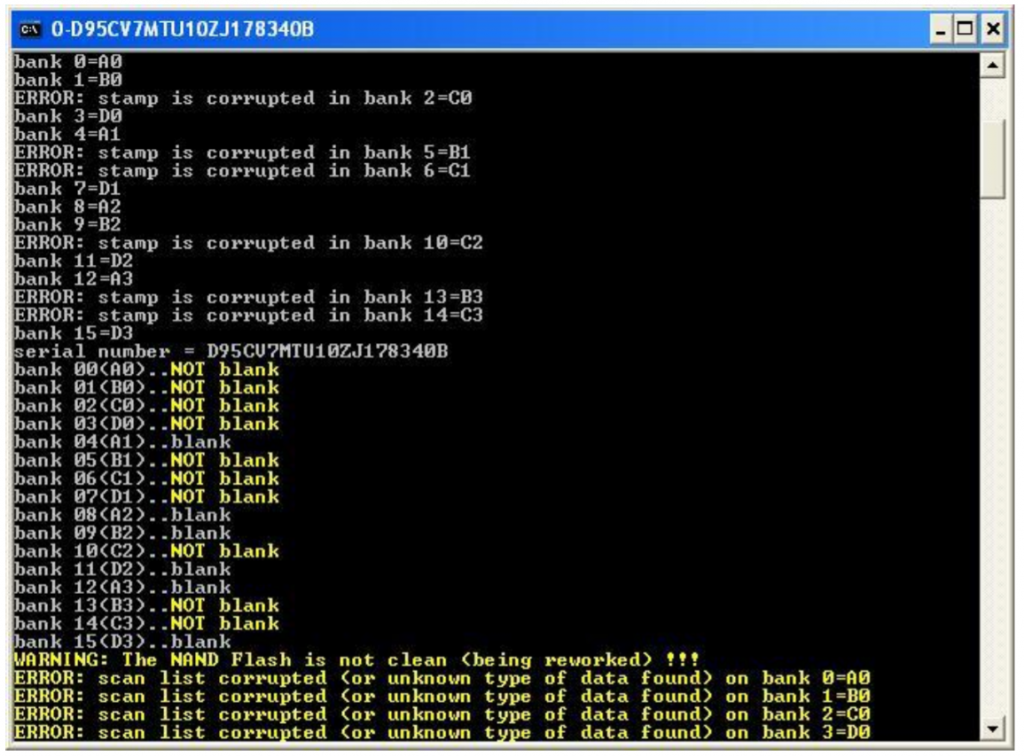The height and width of the screenshot is (756, 1024).
Task: Click the NAND Flash not clean warning line
Action: 357,660
